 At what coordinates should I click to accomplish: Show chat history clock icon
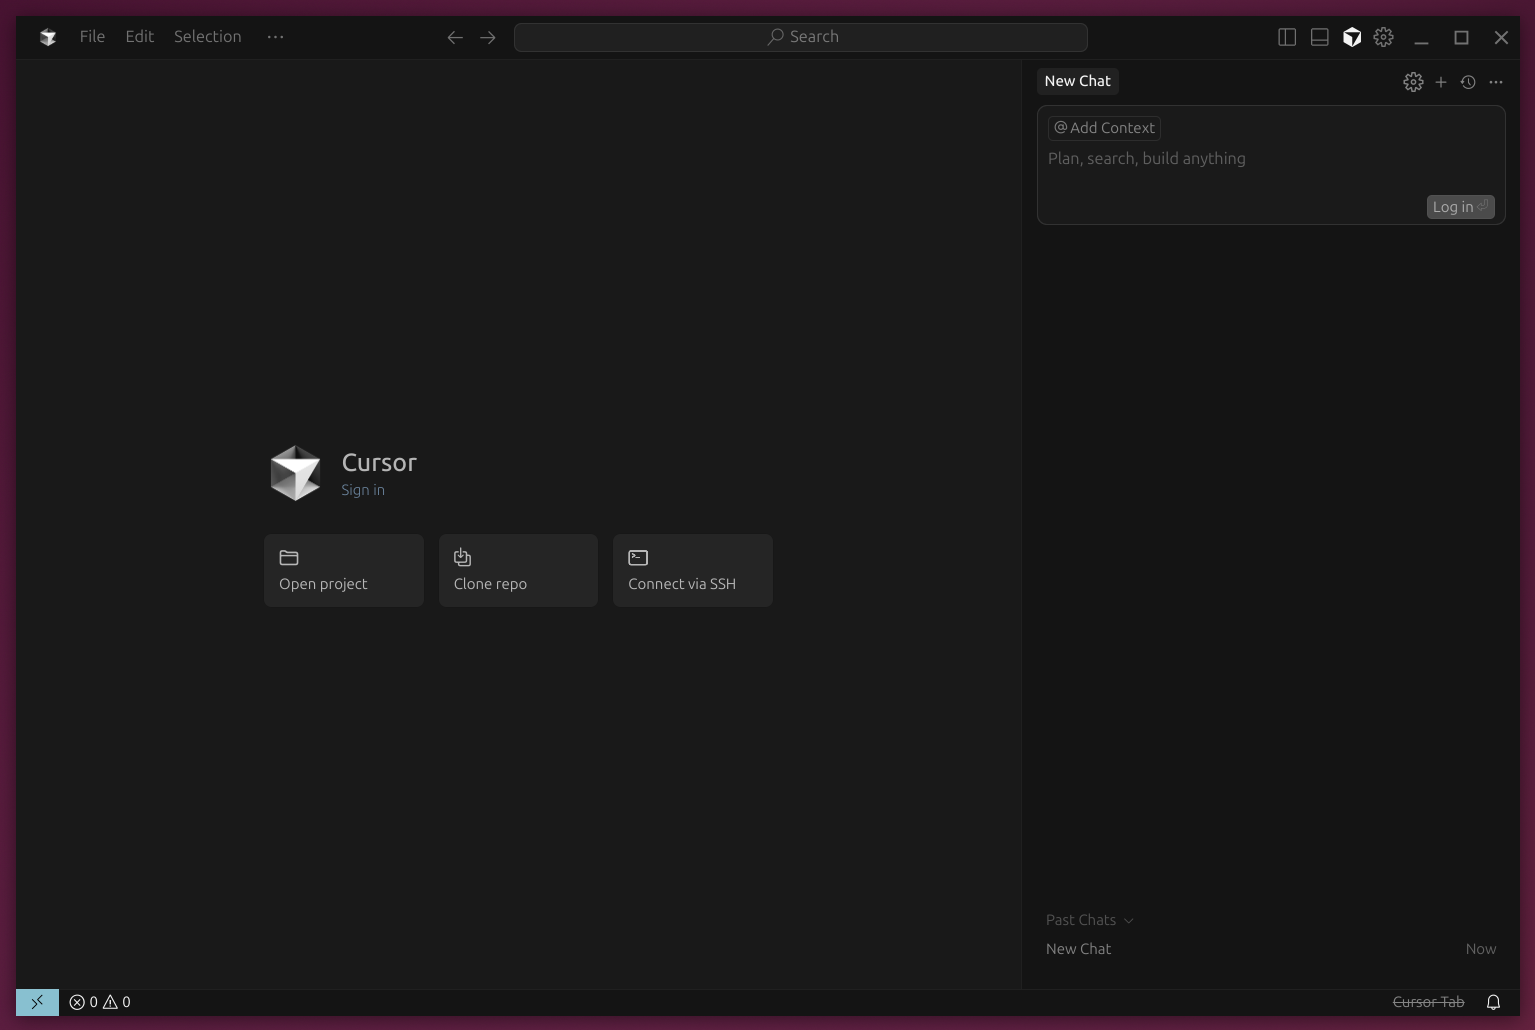click(x=1468, y=82)
